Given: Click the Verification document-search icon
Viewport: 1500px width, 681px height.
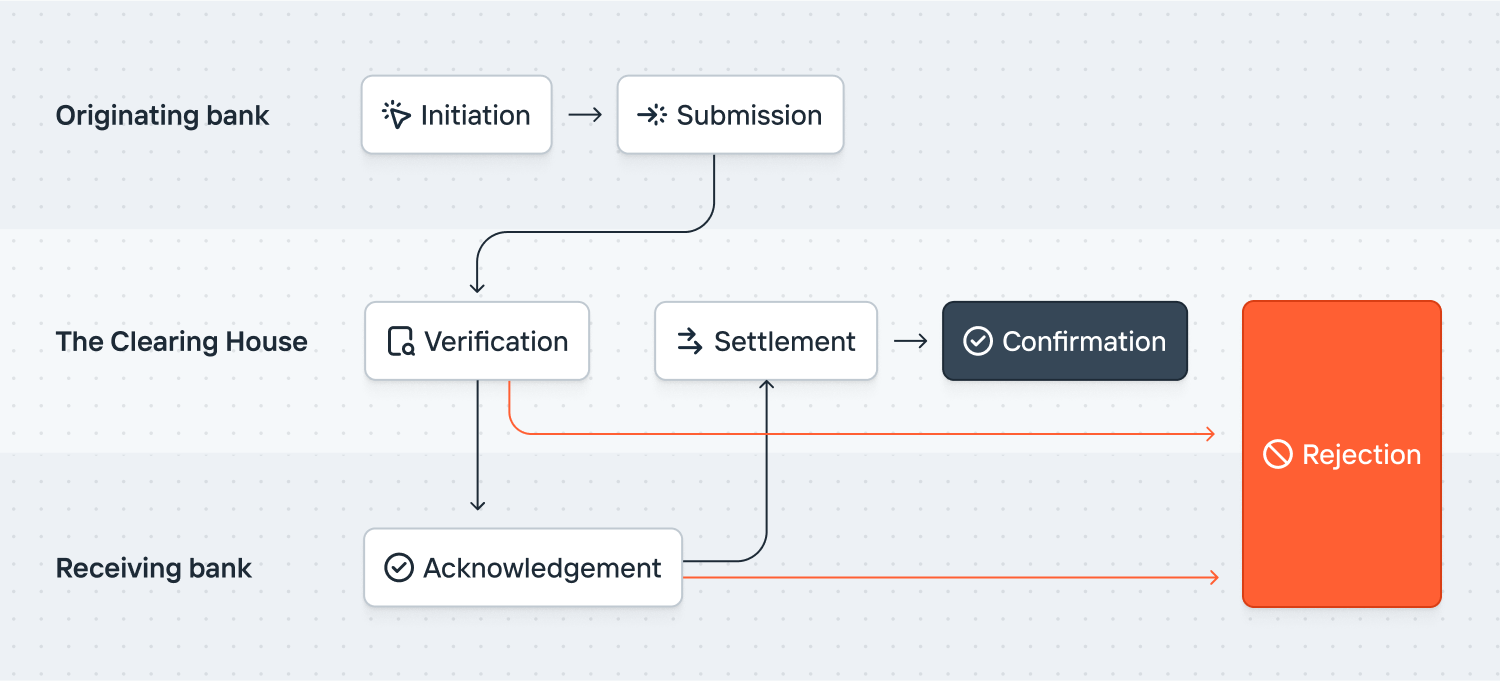Looking at the screenshot, I should (x=401, y=342).
